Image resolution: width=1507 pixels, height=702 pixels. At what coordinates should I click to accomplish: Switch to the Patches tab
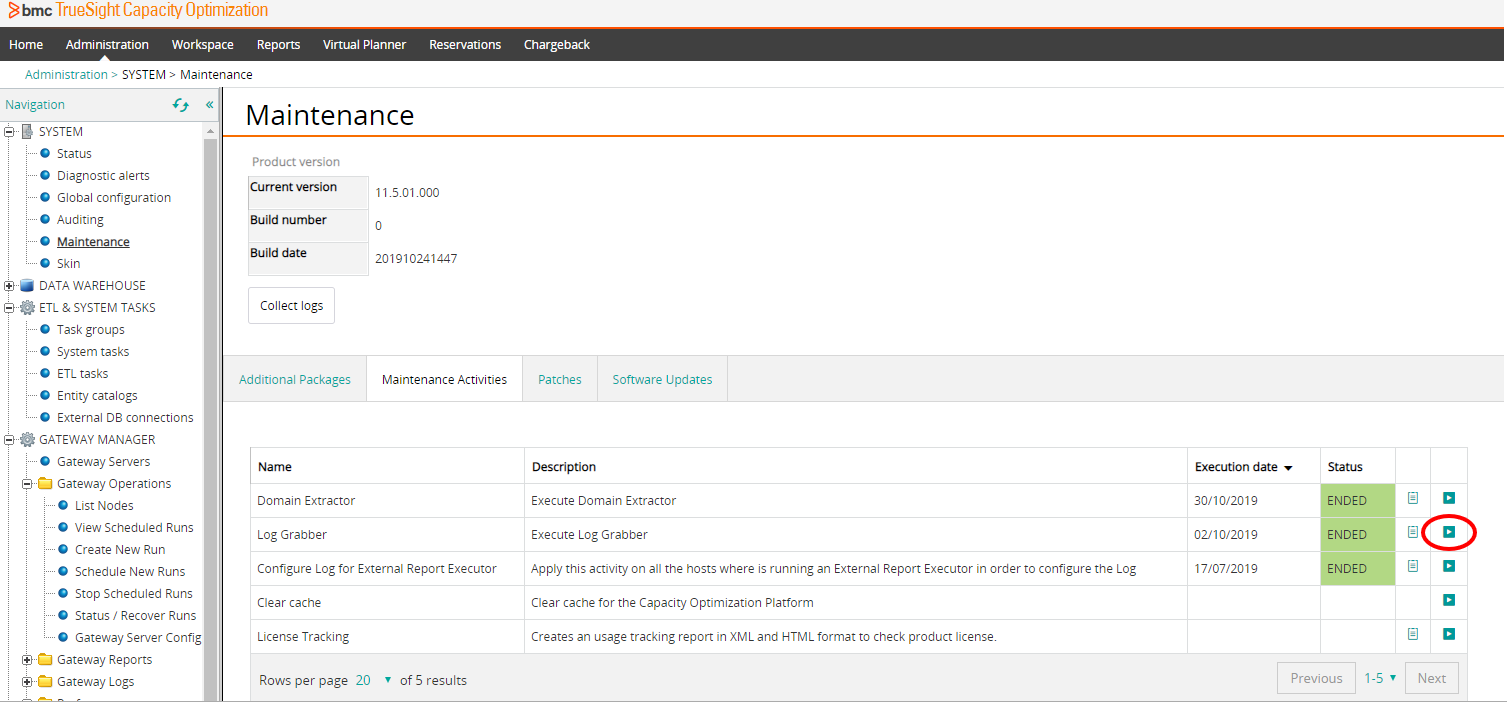coord(559,380)
